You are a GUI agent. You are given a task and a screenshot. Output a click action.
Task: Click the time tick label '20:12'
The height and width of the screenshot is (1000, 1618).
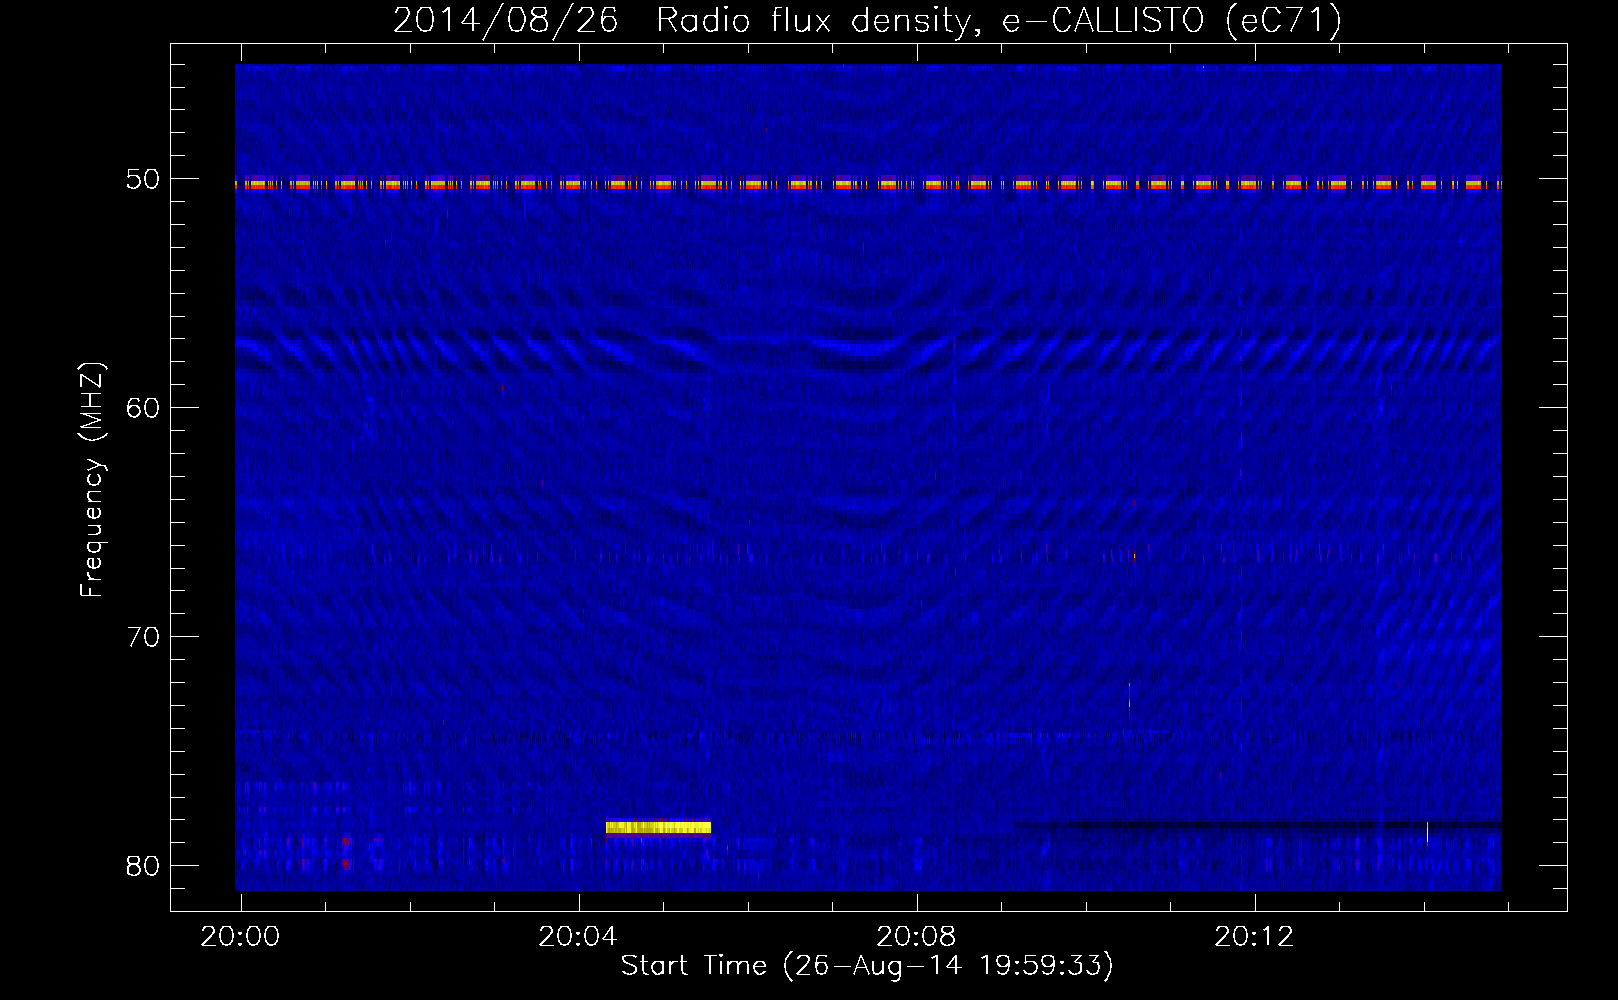1254,937
